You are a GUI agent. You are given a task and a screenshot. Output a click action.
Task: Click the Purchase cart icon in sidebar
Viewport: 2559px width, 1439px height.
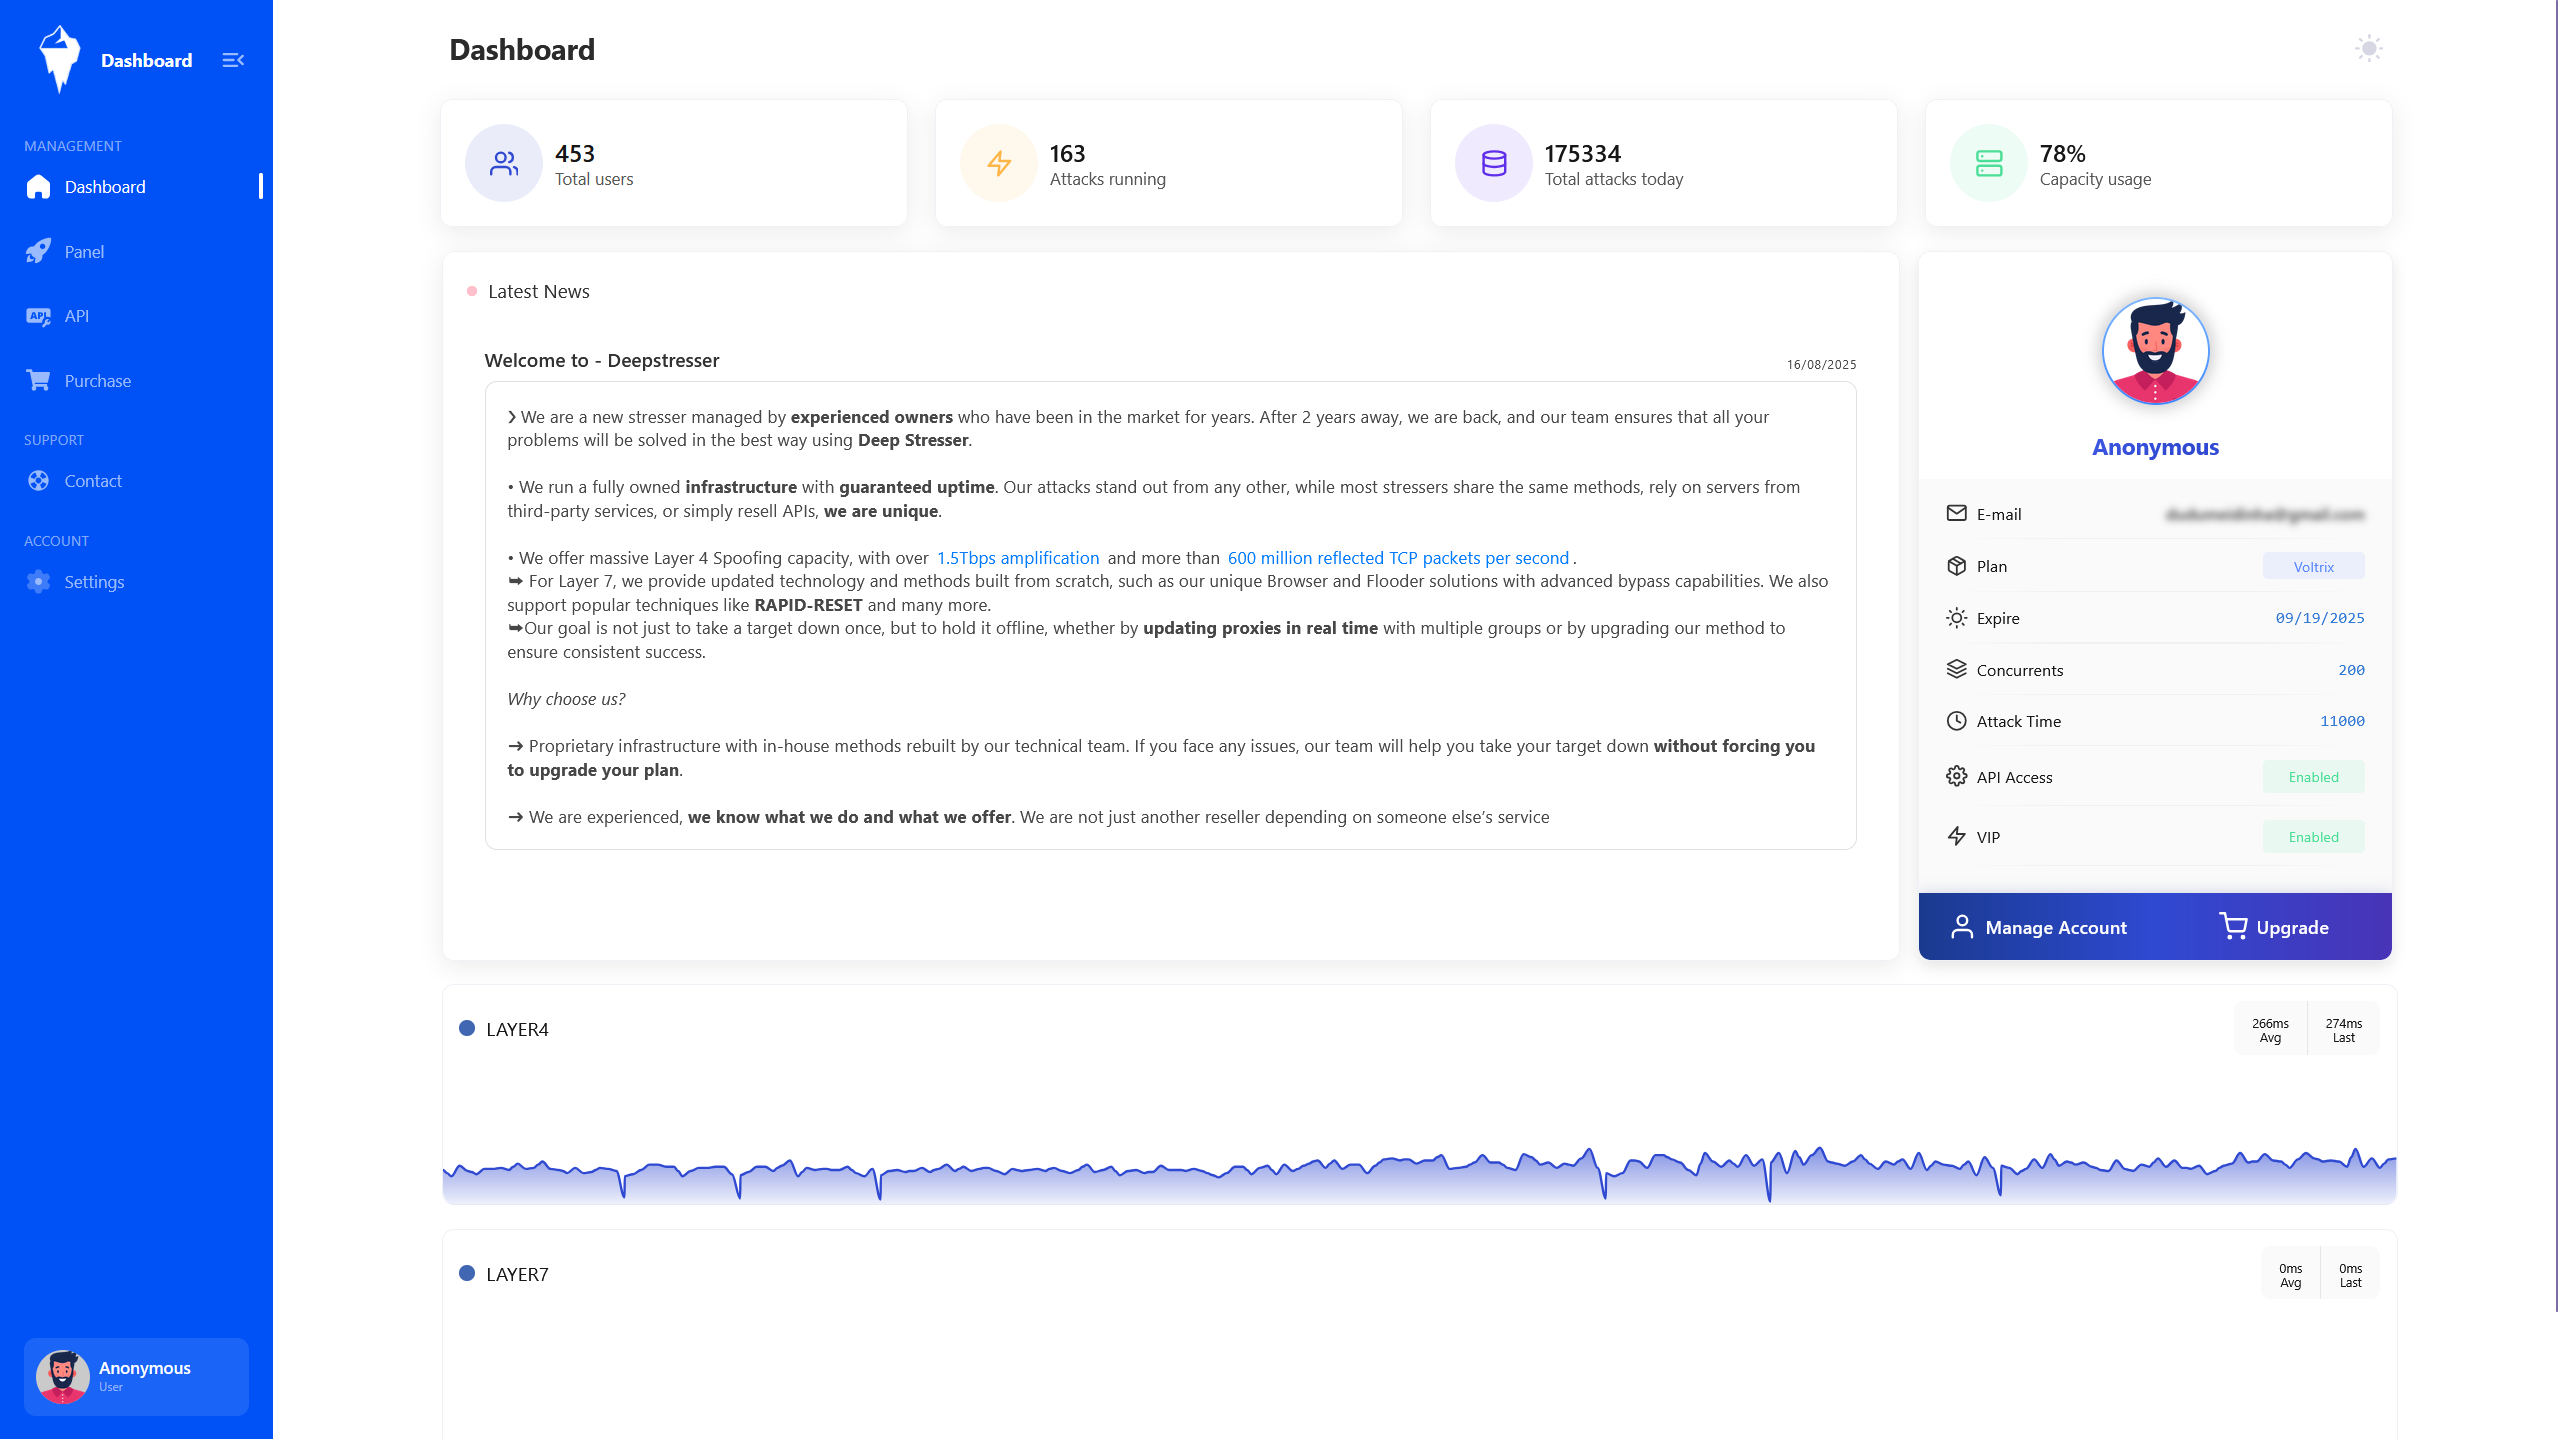(x=38, y=381)
